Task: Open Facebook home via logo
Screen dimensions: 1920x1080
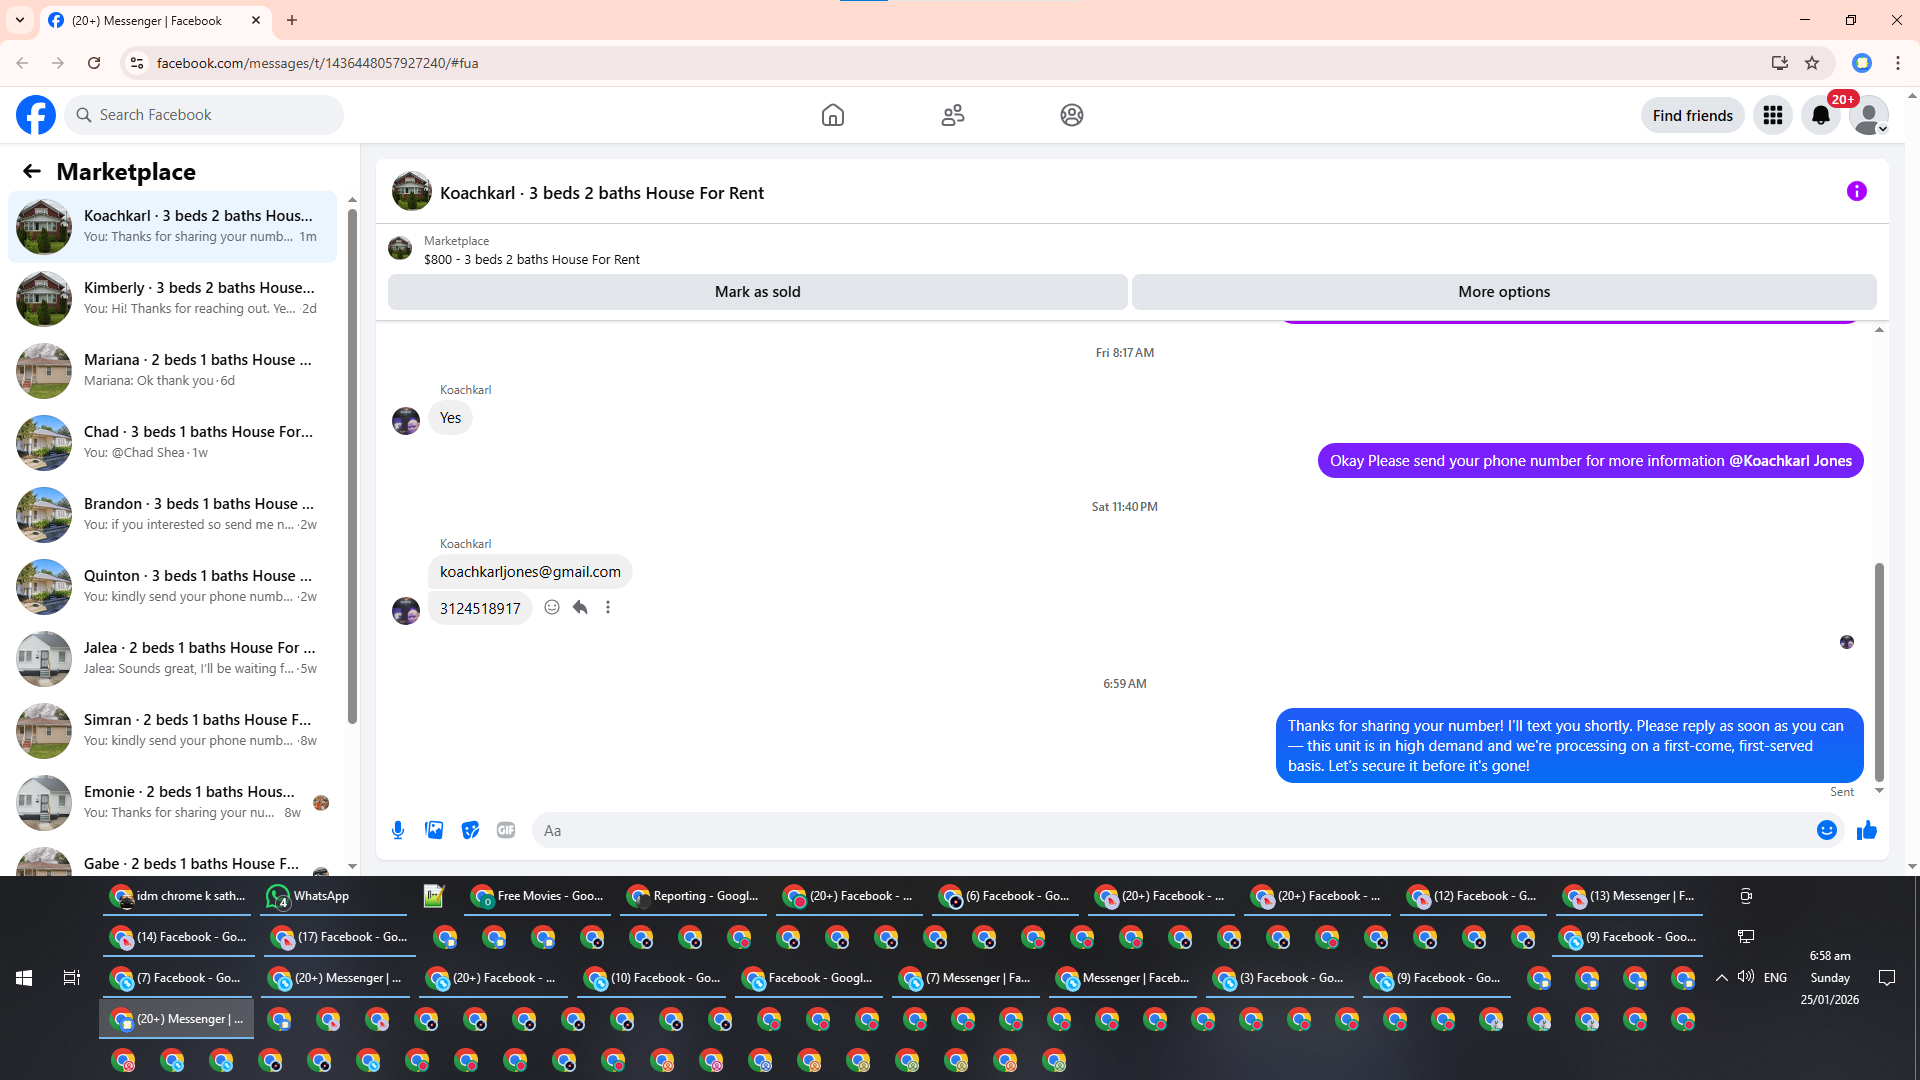Action: click(36, 115)
